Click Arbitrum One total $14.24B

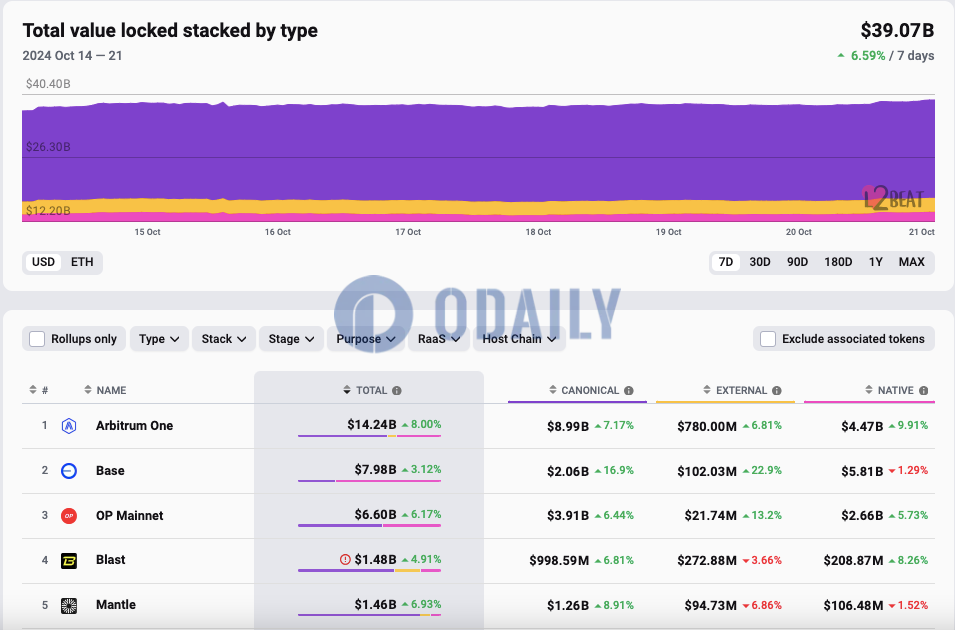(372, 425)
